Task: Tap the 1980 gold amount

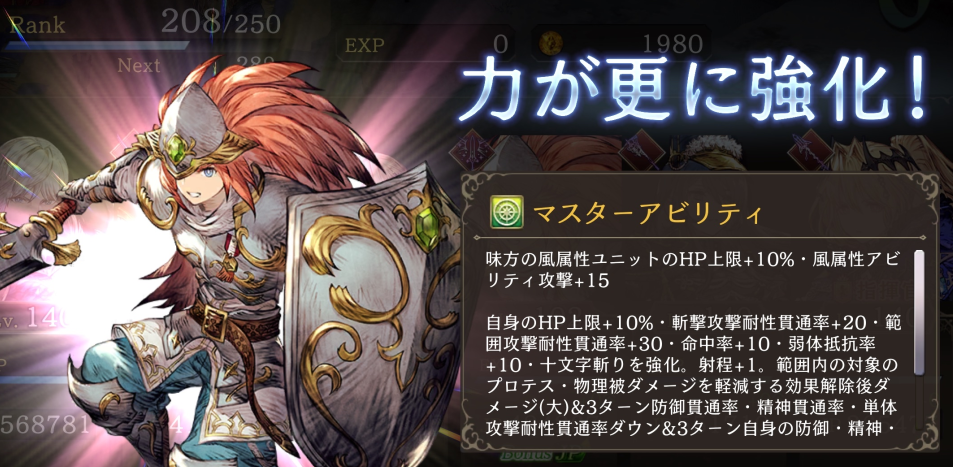Action: (x=672, y=44)
